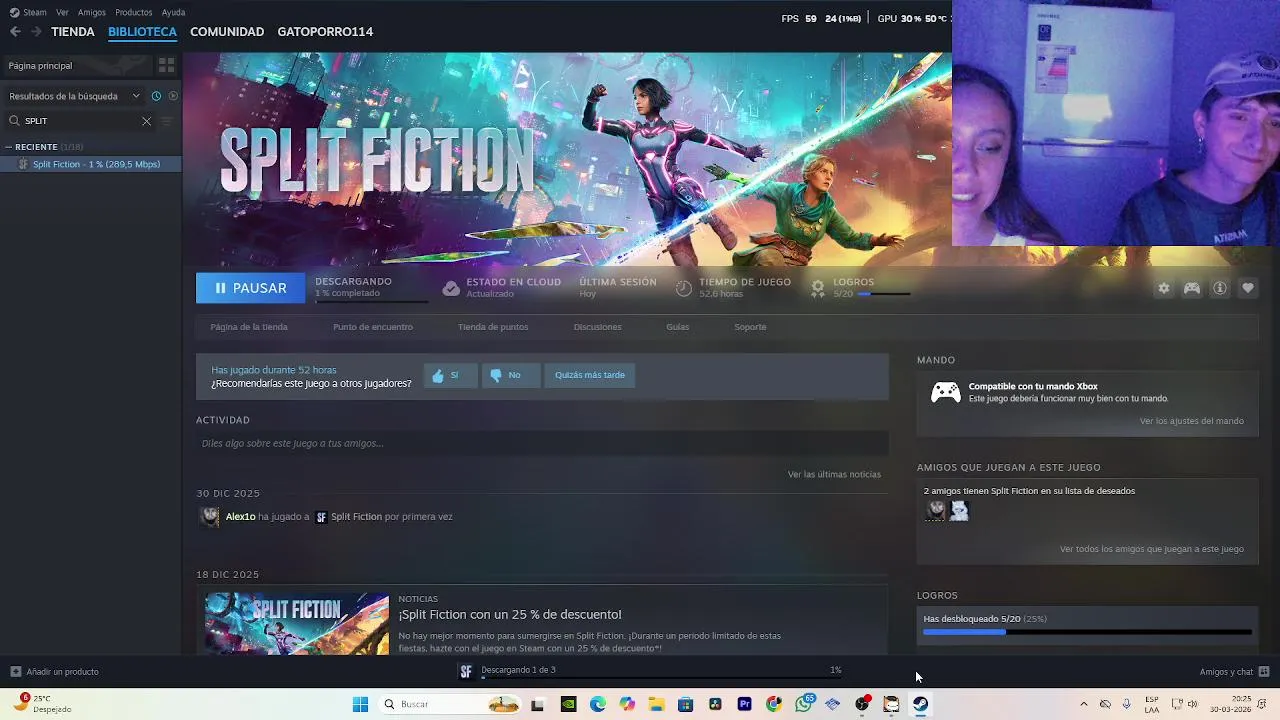
Task: Show hidden tray icons chevron
Action: (x=1084, y=704)
